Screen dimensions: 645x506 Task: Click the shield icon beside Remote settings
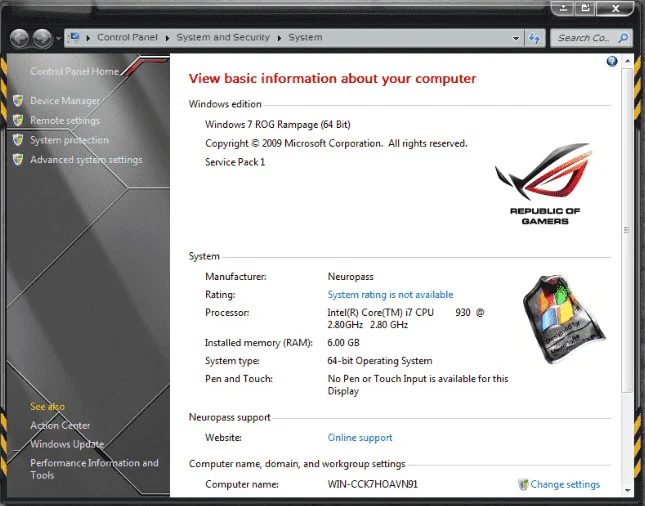tap(18, 120)
